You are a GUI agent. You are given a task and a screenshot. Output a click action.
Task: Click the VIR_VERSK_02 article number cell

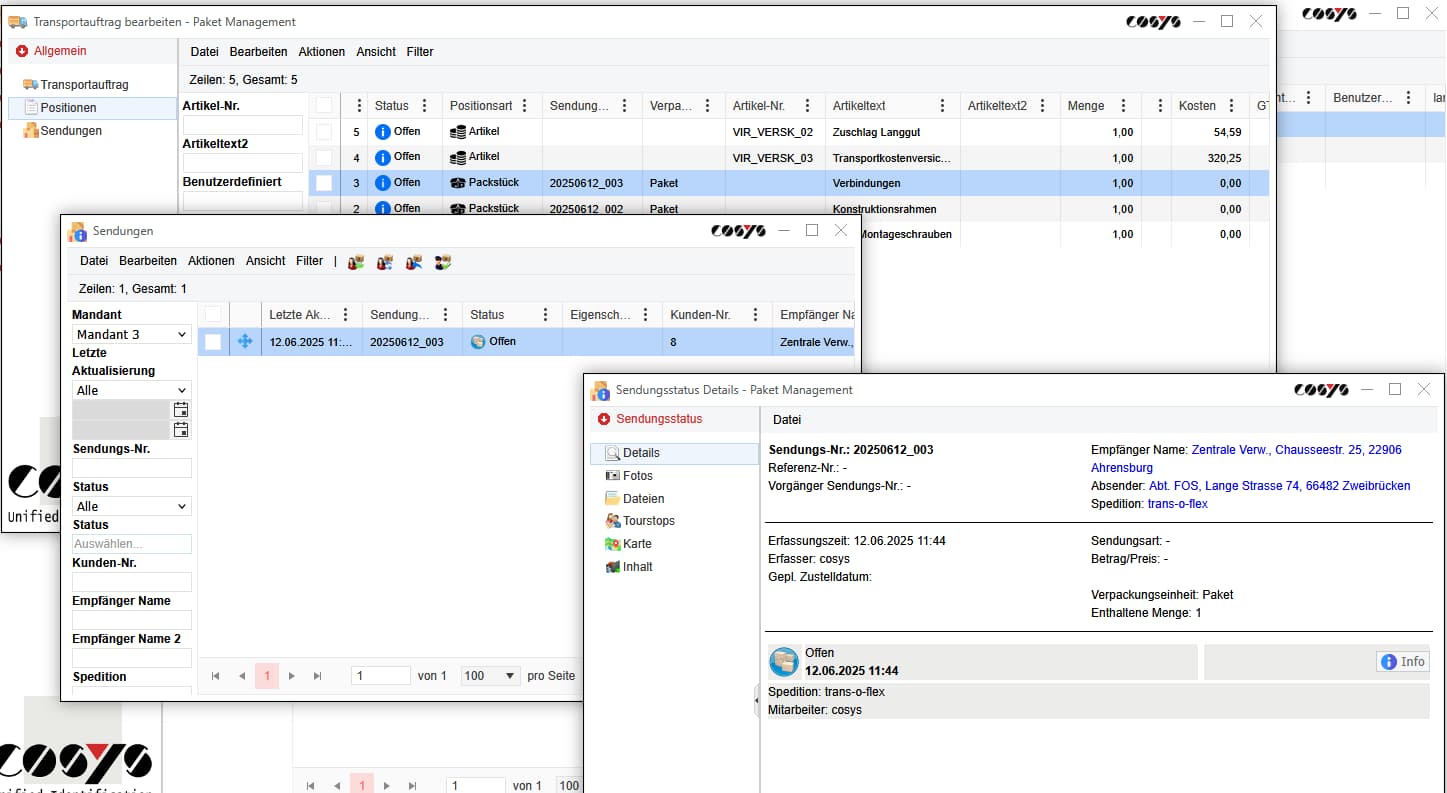(775, 131)
